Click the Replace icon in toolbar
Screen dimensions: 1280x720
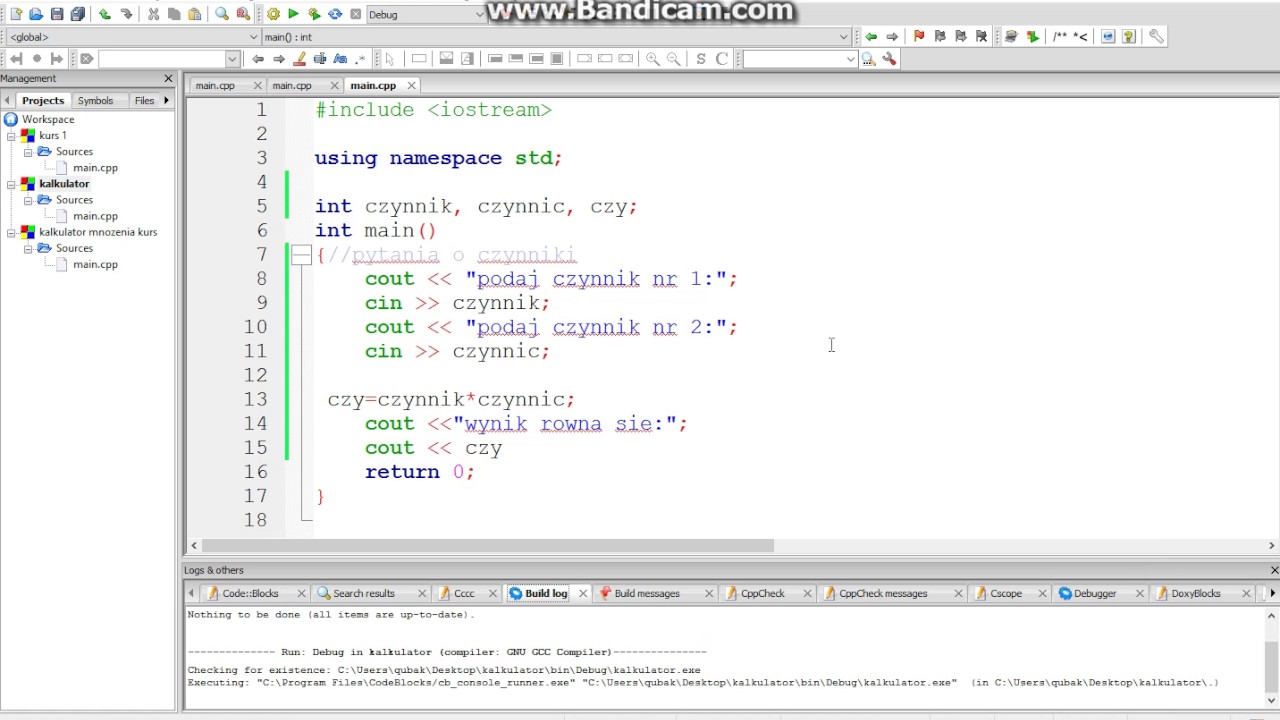pos(243,14)
